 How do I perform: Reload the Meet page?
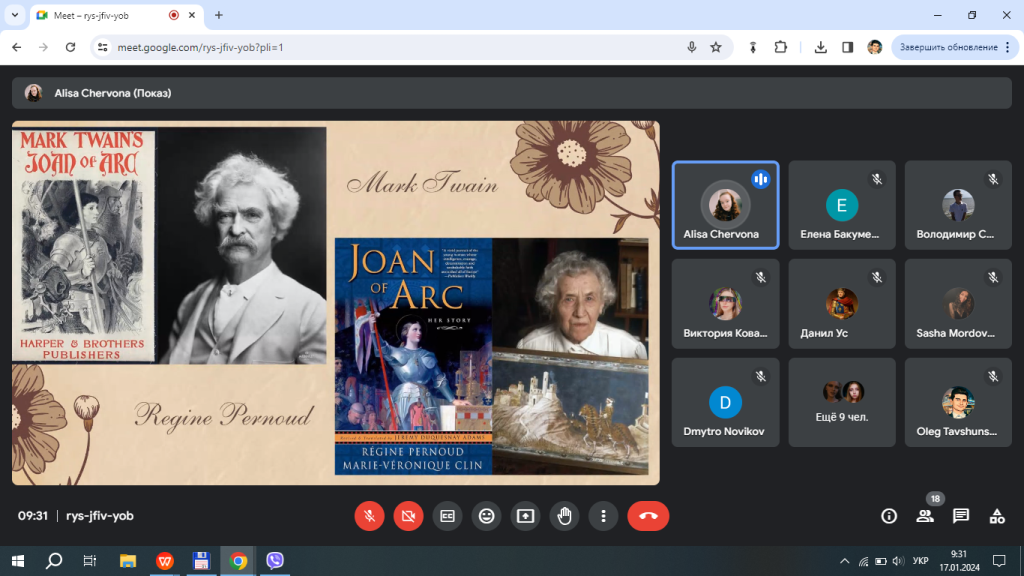[71, 47]
